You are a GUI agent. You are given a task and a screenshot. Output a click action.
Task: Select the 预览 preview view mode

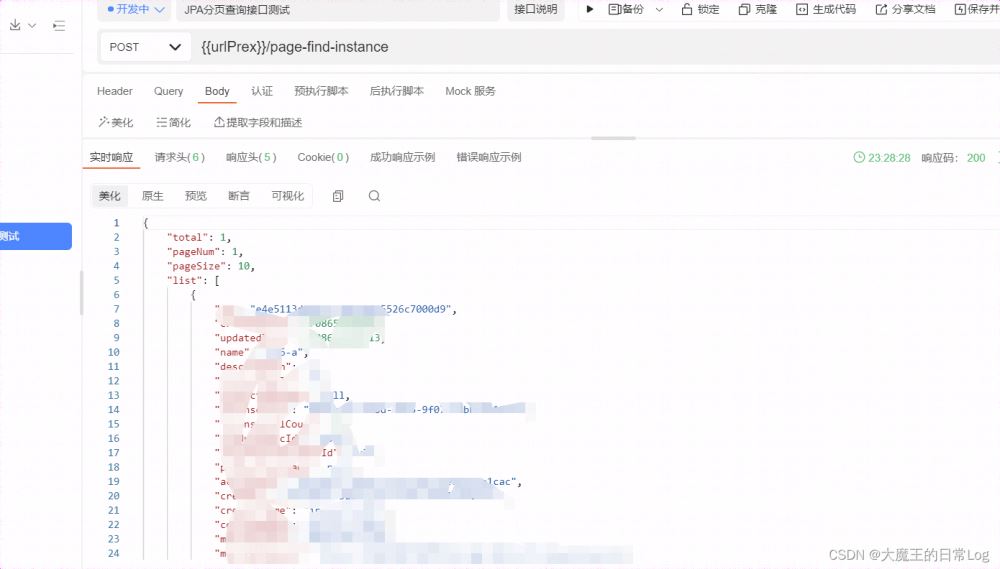coord(196,196)
